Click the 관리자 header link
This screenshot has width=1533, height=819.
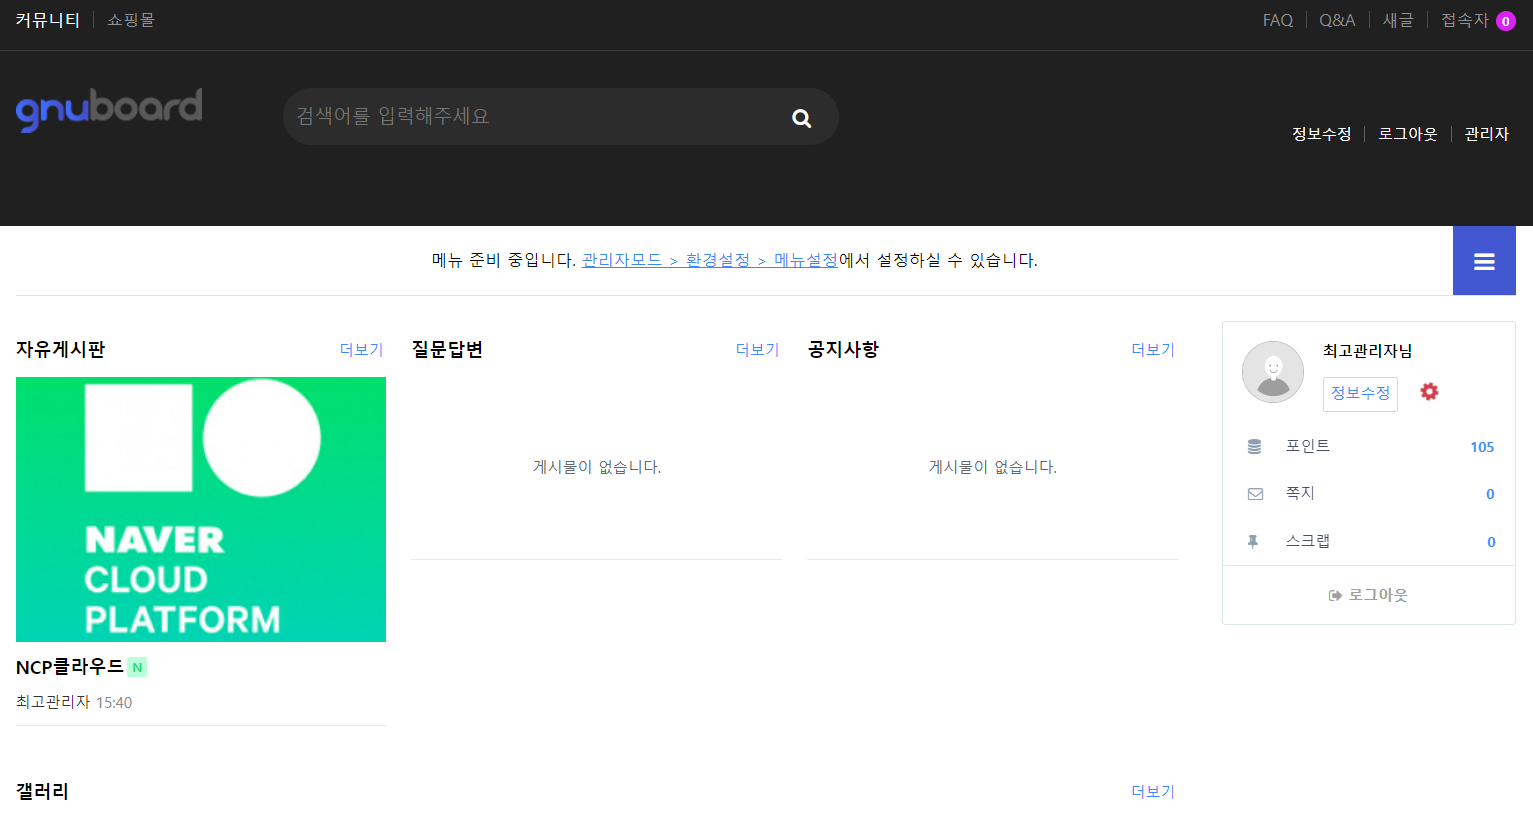[1487, 134]
